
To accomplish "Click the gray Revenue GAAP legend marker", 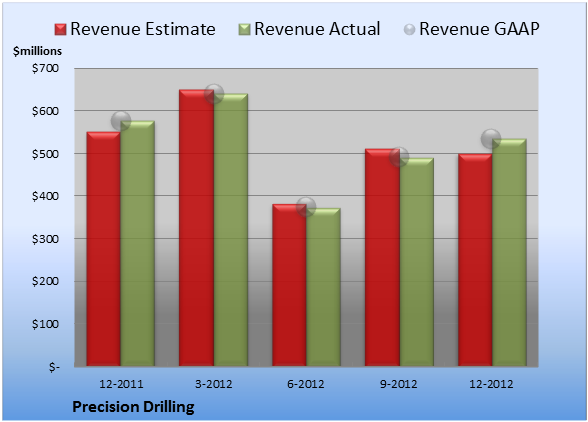I will tap(409, 30).
